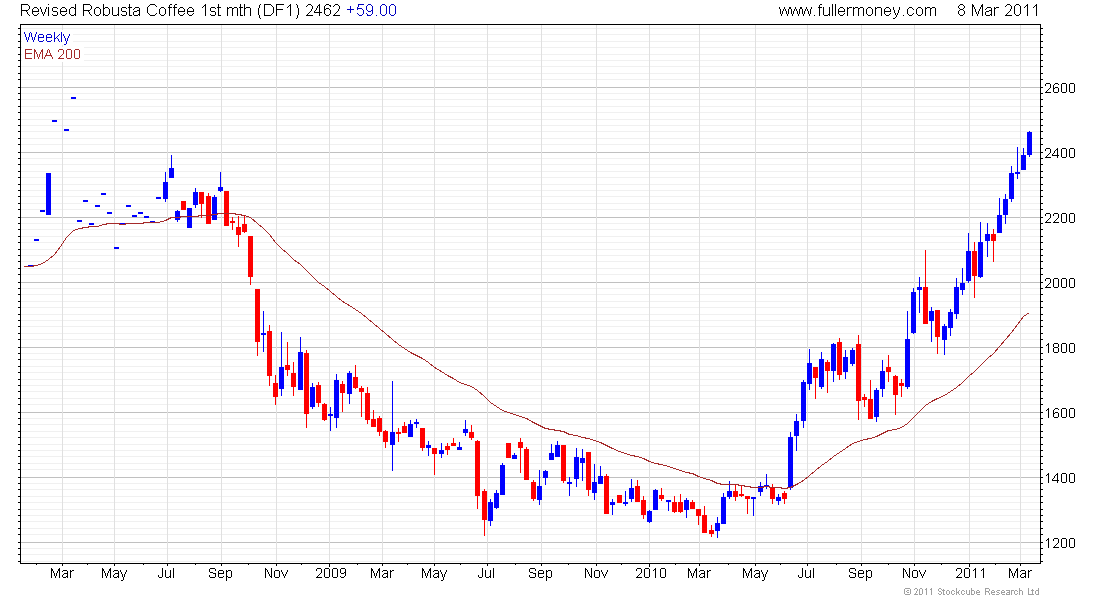Click the 2400 price axis label
The height and width of the screenshot is (600, 1100).
point(1060,153)
